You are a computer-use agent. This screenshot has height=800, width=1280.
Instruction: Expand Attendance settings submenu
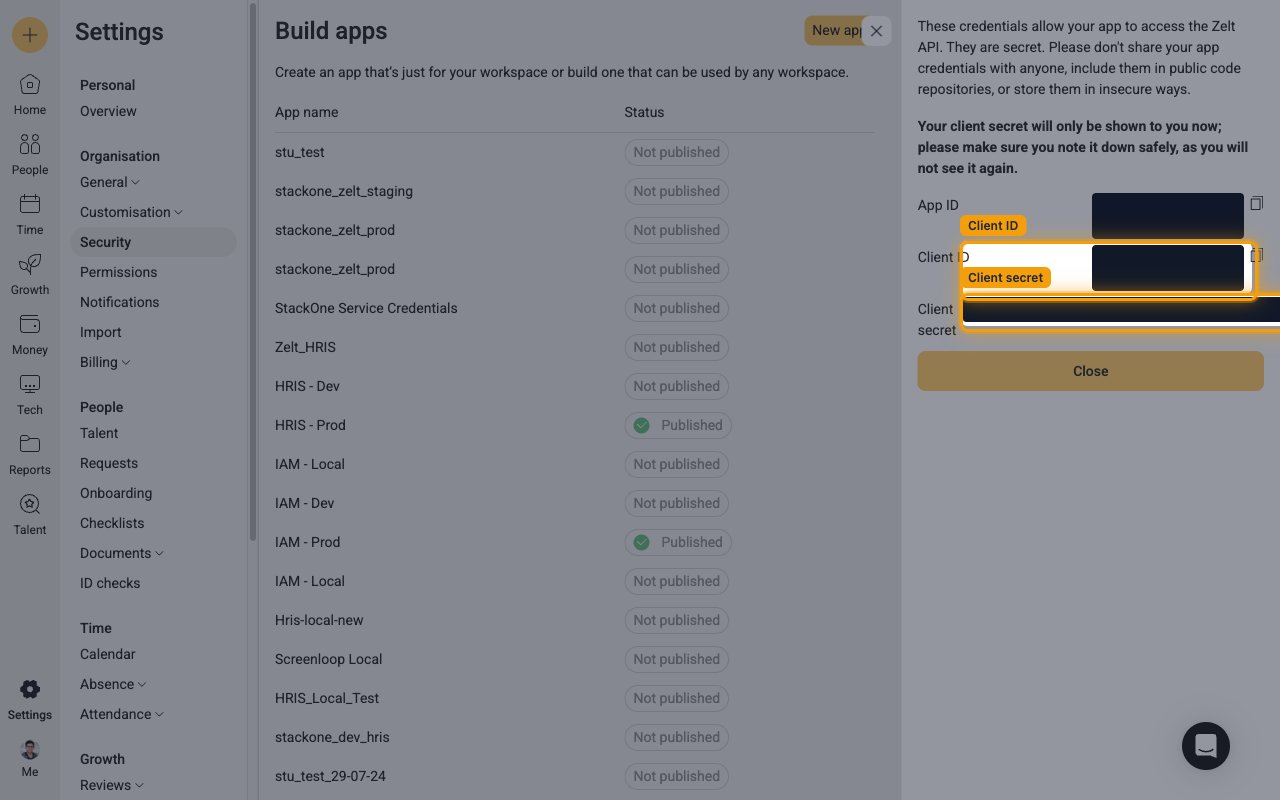click(122, 714)
